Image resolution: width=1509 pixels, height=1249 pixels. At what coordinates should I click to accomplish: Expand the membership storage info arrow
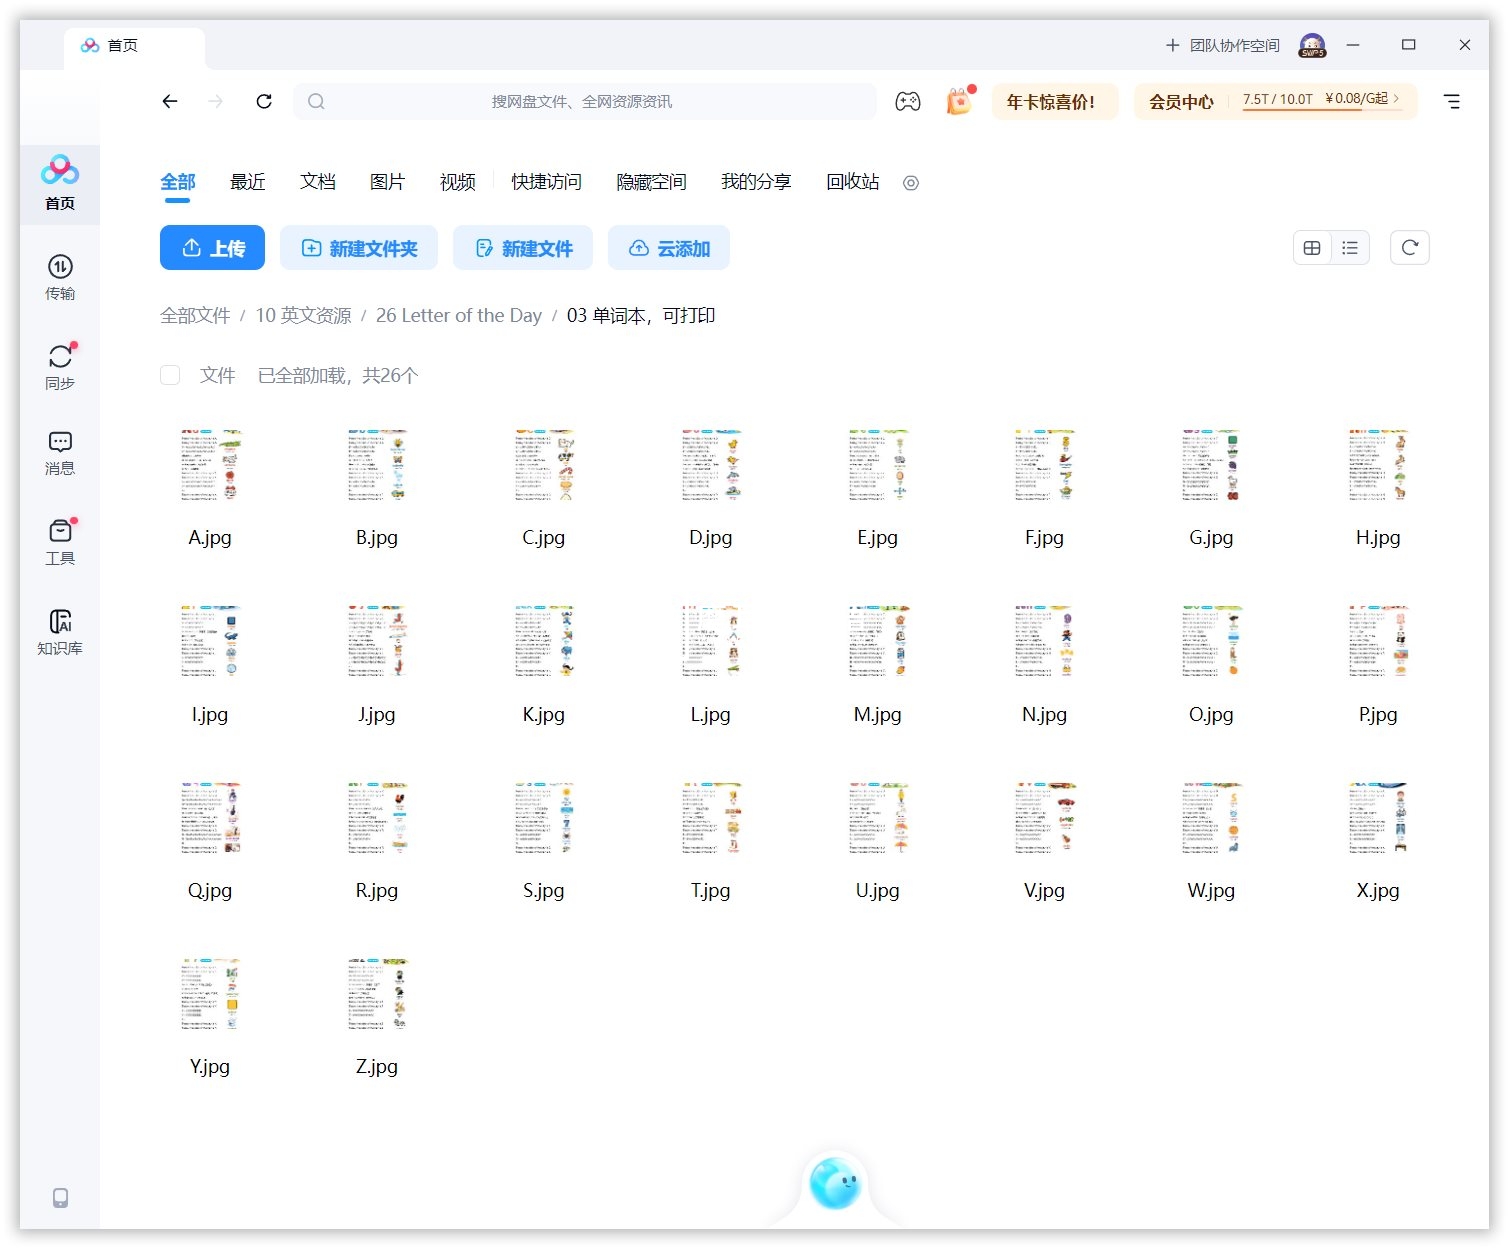point(1397,99)
